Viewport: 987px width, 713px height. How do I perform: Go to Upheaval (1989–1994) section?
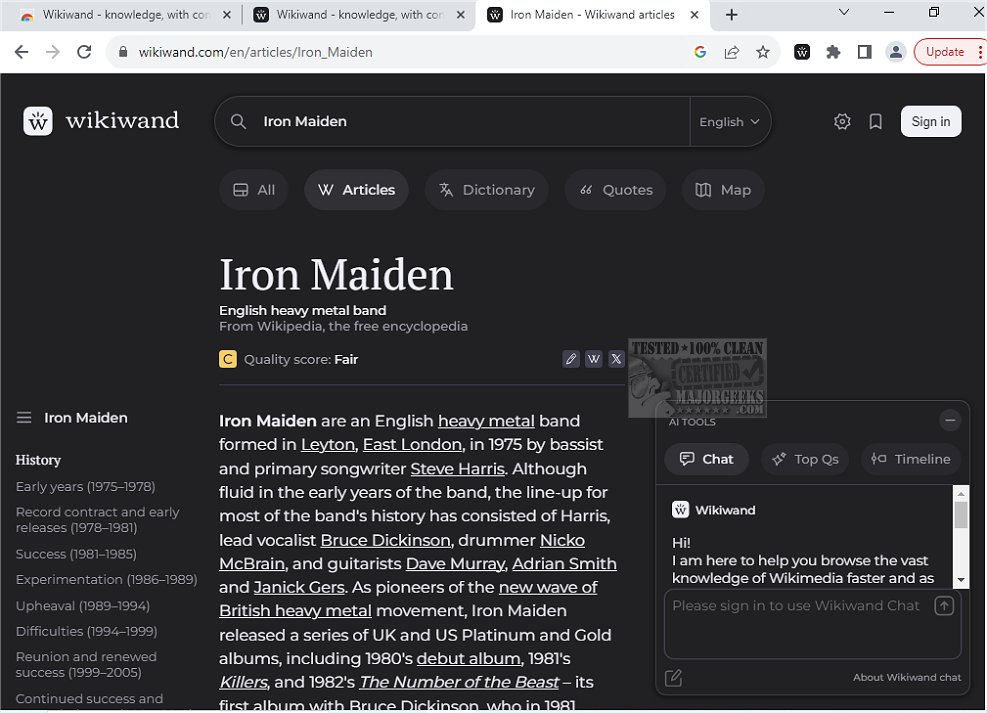[82, 606]
